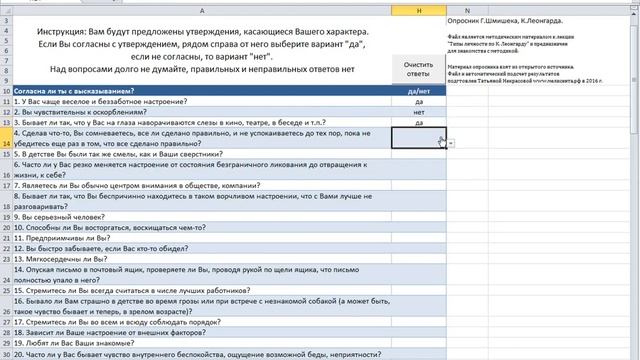
Task: Select question "12. Вы быстро забываете, если Вас кто-то обидел?"
Action: 202,249
